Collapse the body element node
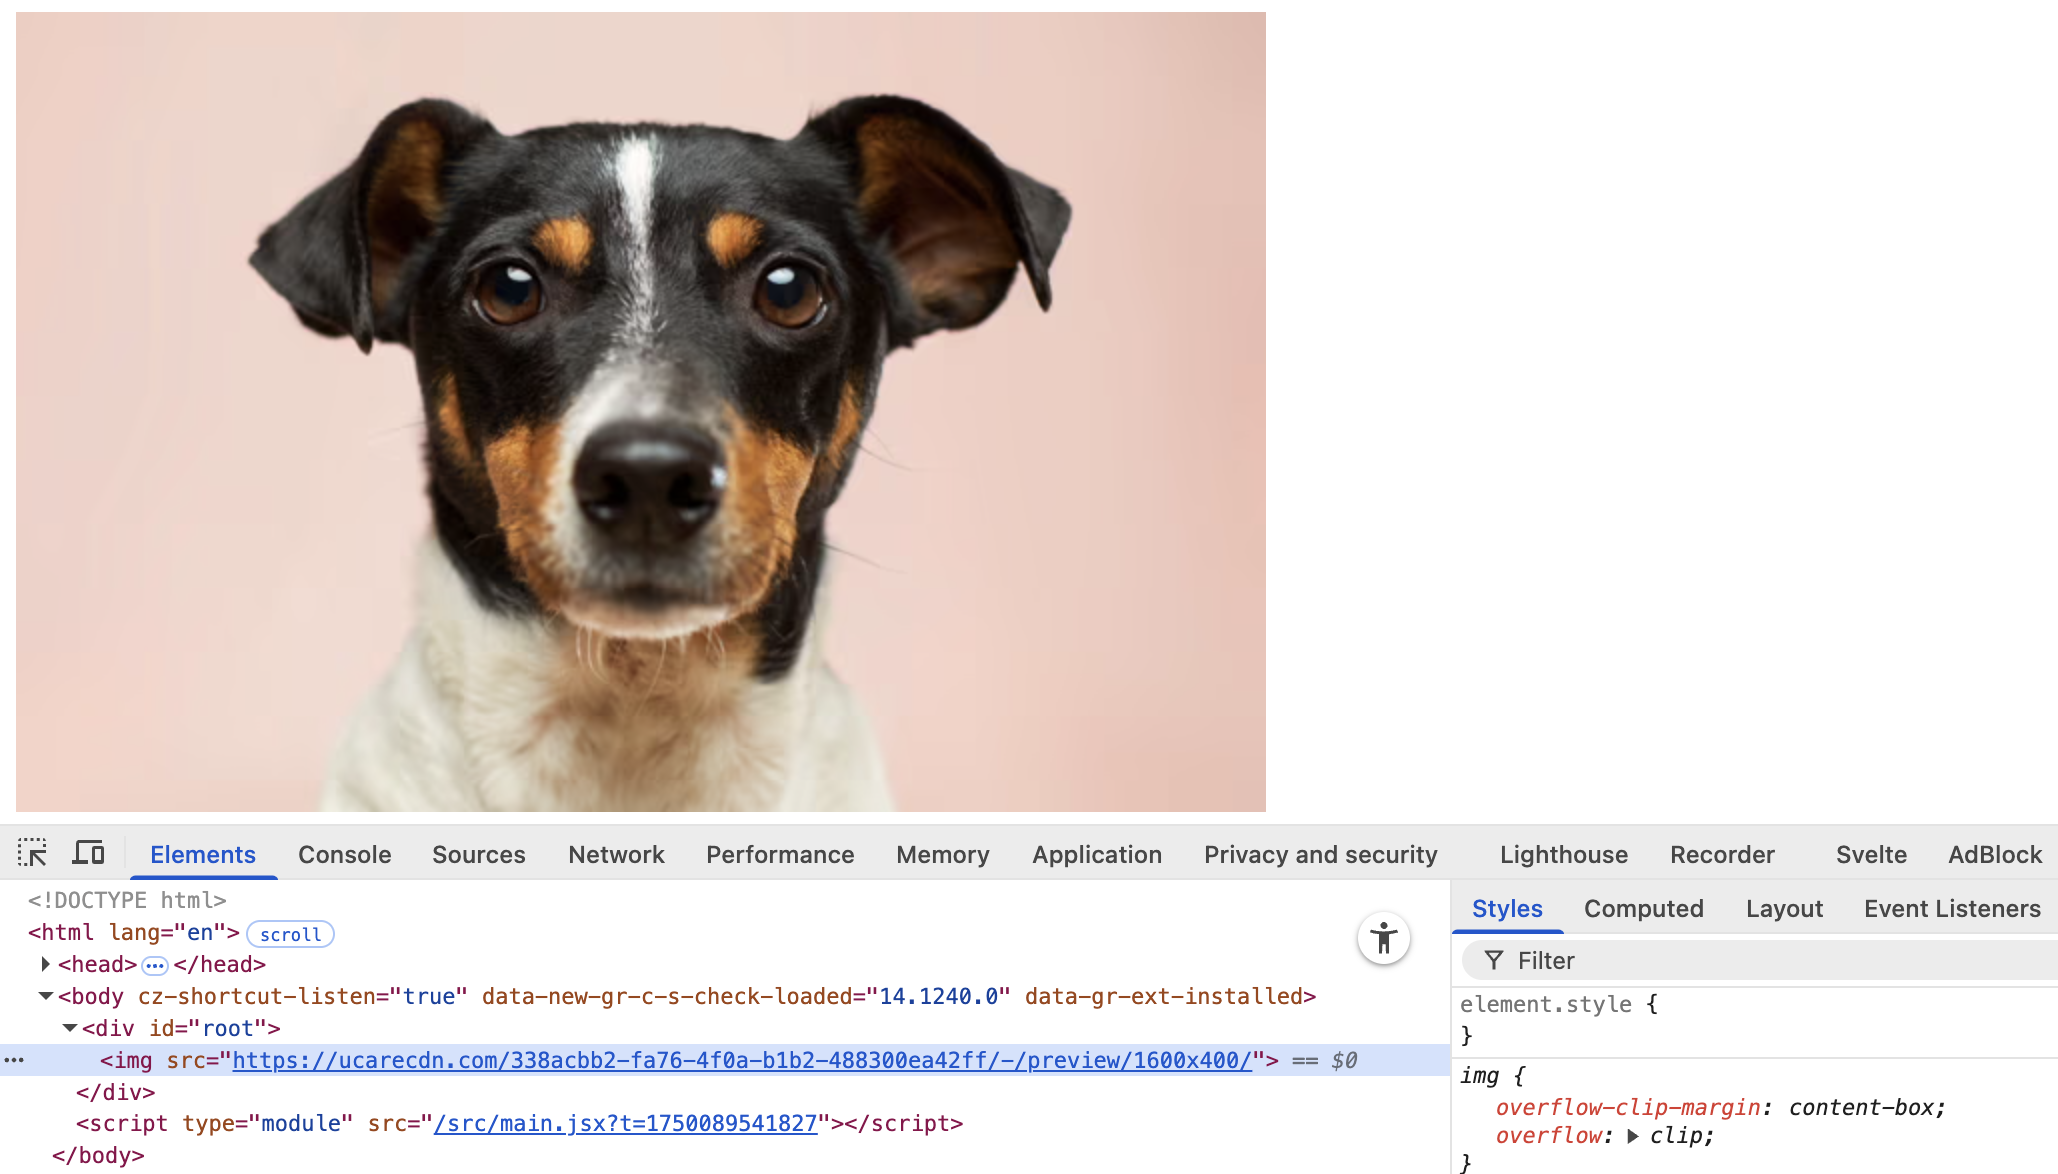 [44, 995]
